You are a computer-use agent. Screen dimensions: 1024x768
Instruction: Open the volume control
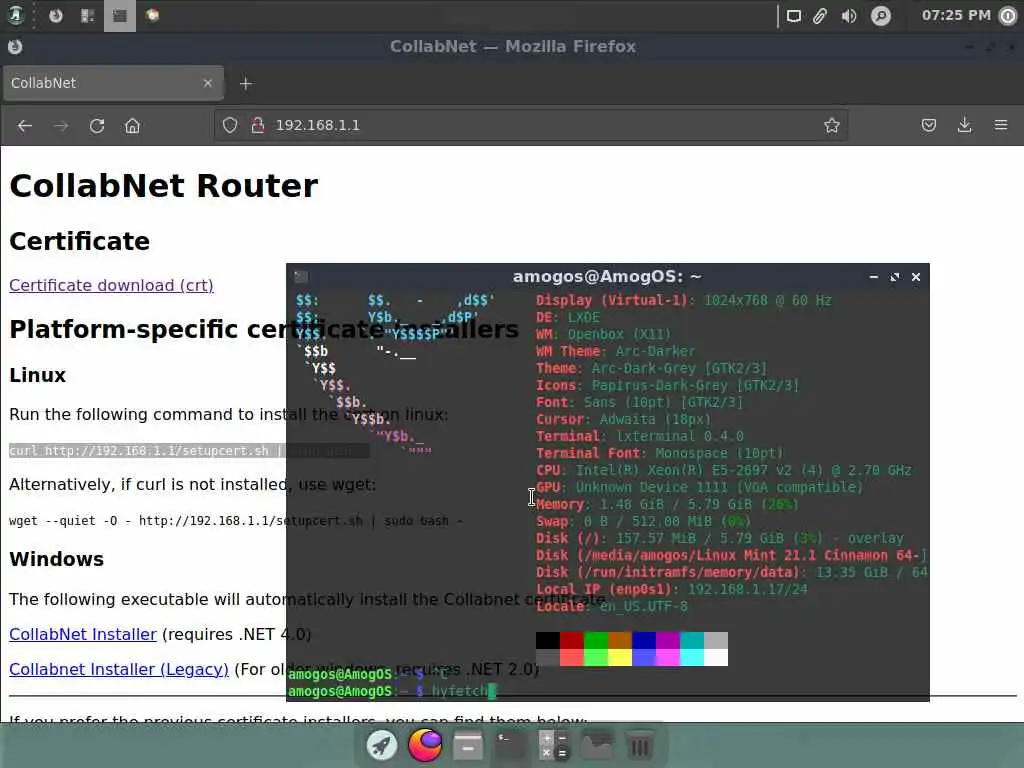[x=848, y=16]
